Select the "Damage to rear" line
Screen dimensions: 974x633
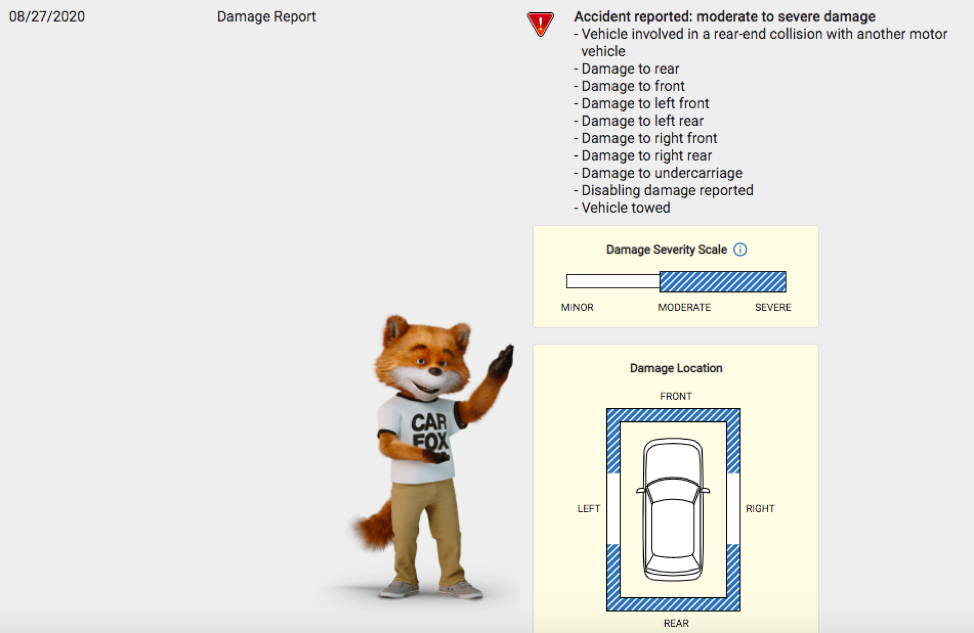627,69
